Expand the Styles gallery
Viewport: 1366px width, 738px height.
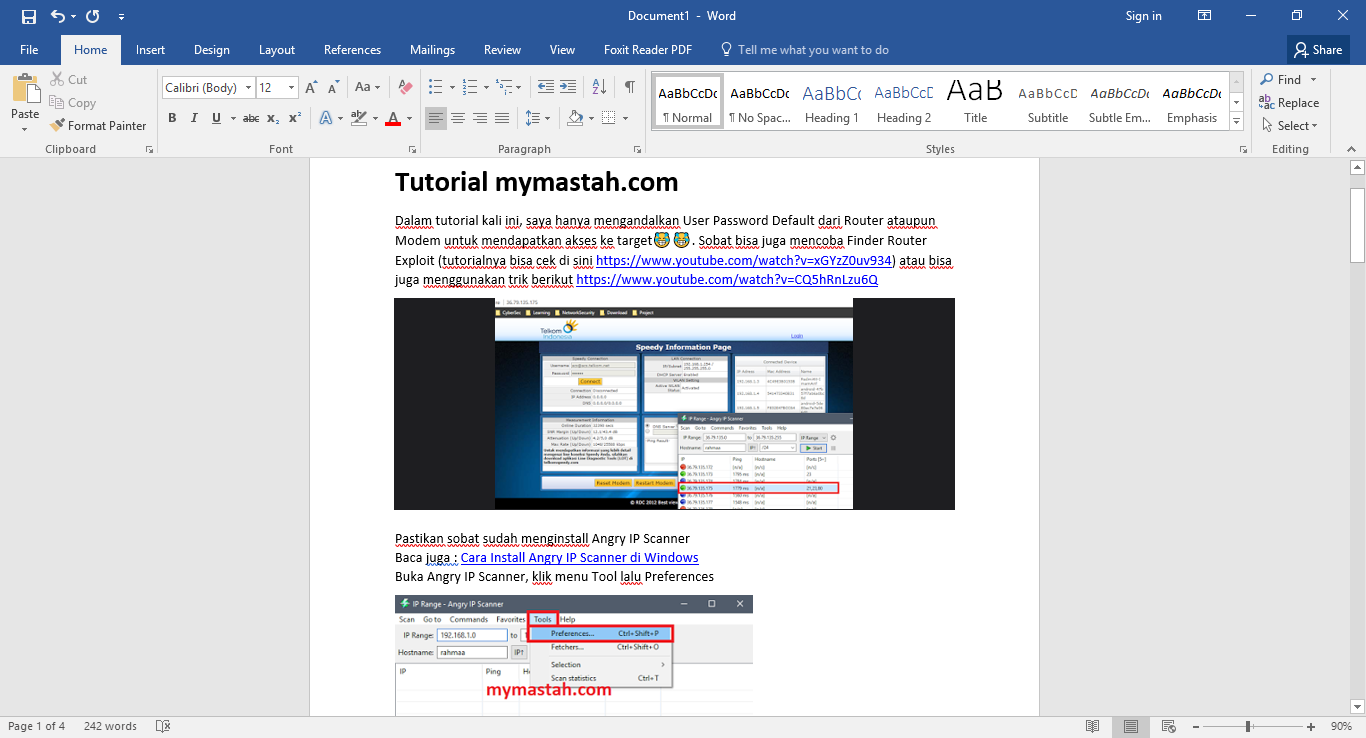coord(1237,121)
